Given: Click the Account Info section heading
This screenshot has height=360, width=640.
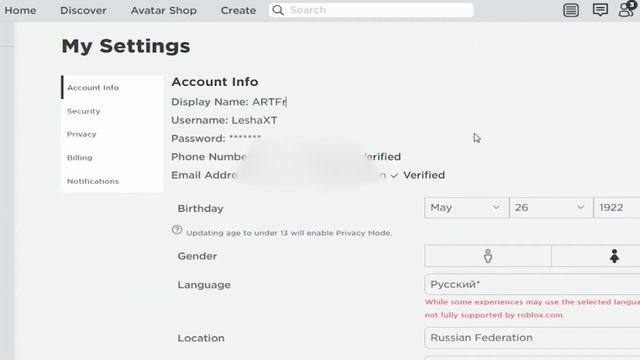Looking at the screenshot, I should coord(215,82).
